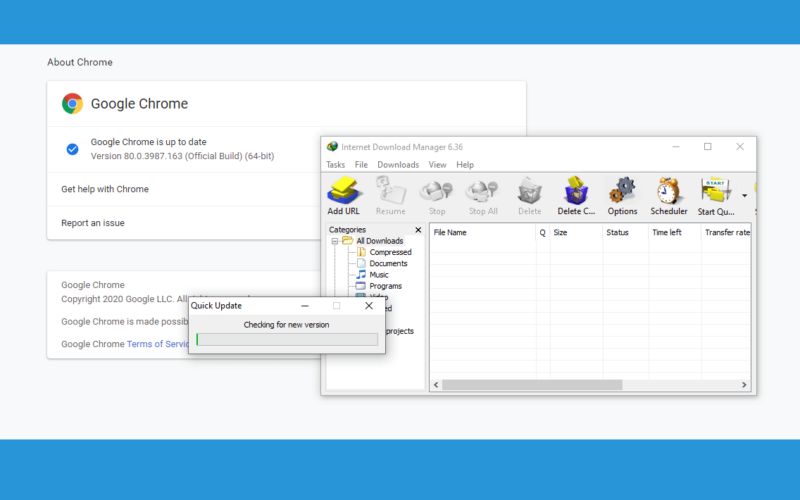Minimize the Quick Update dialog
This screenshot has width=800, height=500.
pos(305,306)
